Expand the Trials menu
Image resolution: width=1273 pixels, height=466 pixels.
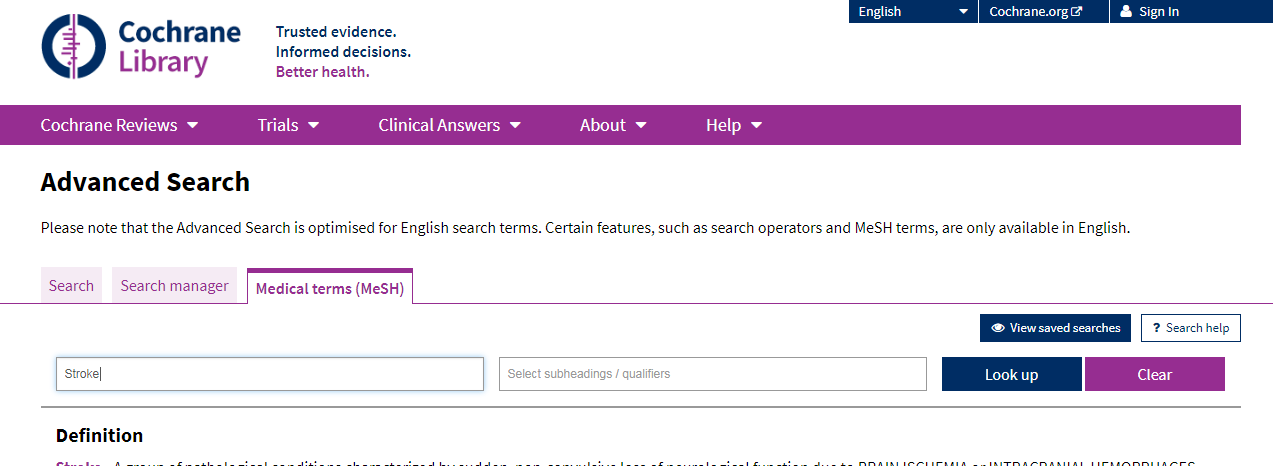[x=288, y=125]
